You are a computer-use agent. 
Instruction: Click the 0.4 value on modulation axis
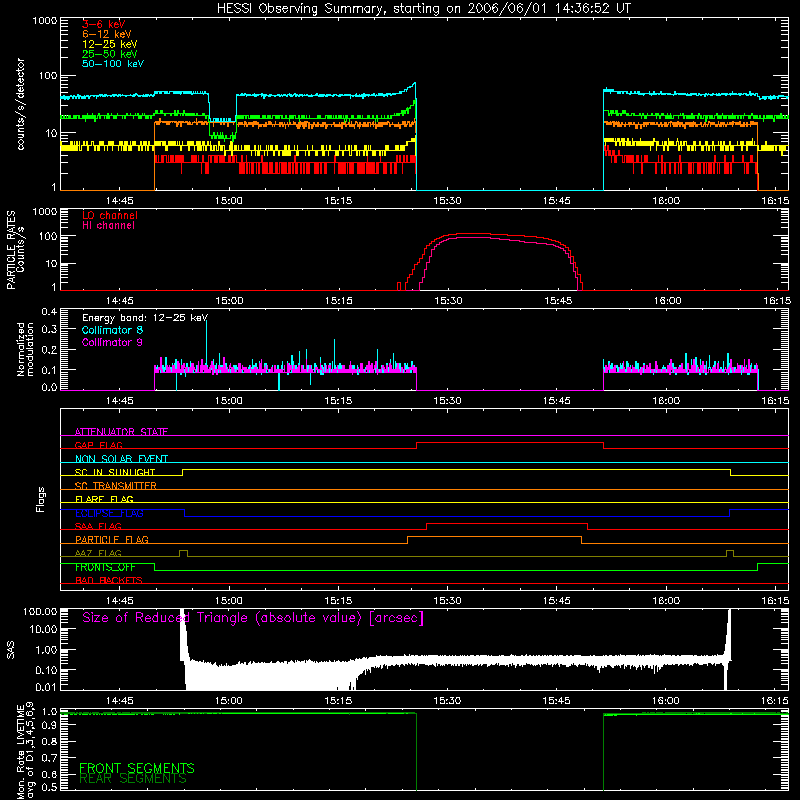[49, 312]
